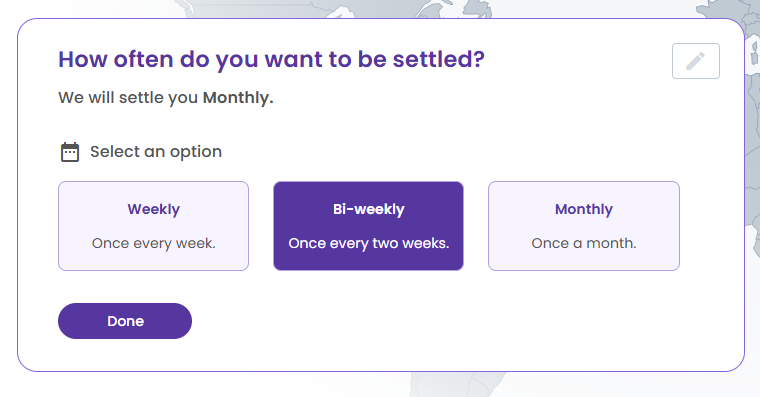The width and height of the screenshot is (760, 397).
Task: Click empty dialog space right of Done button
Action: pos(436,321)
